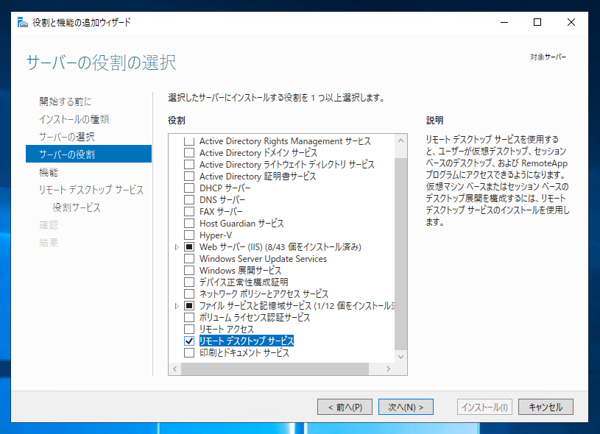Click the wizard icon in the title bar
The height and width of the screenshot is (434, 600).
click(23, 22)
